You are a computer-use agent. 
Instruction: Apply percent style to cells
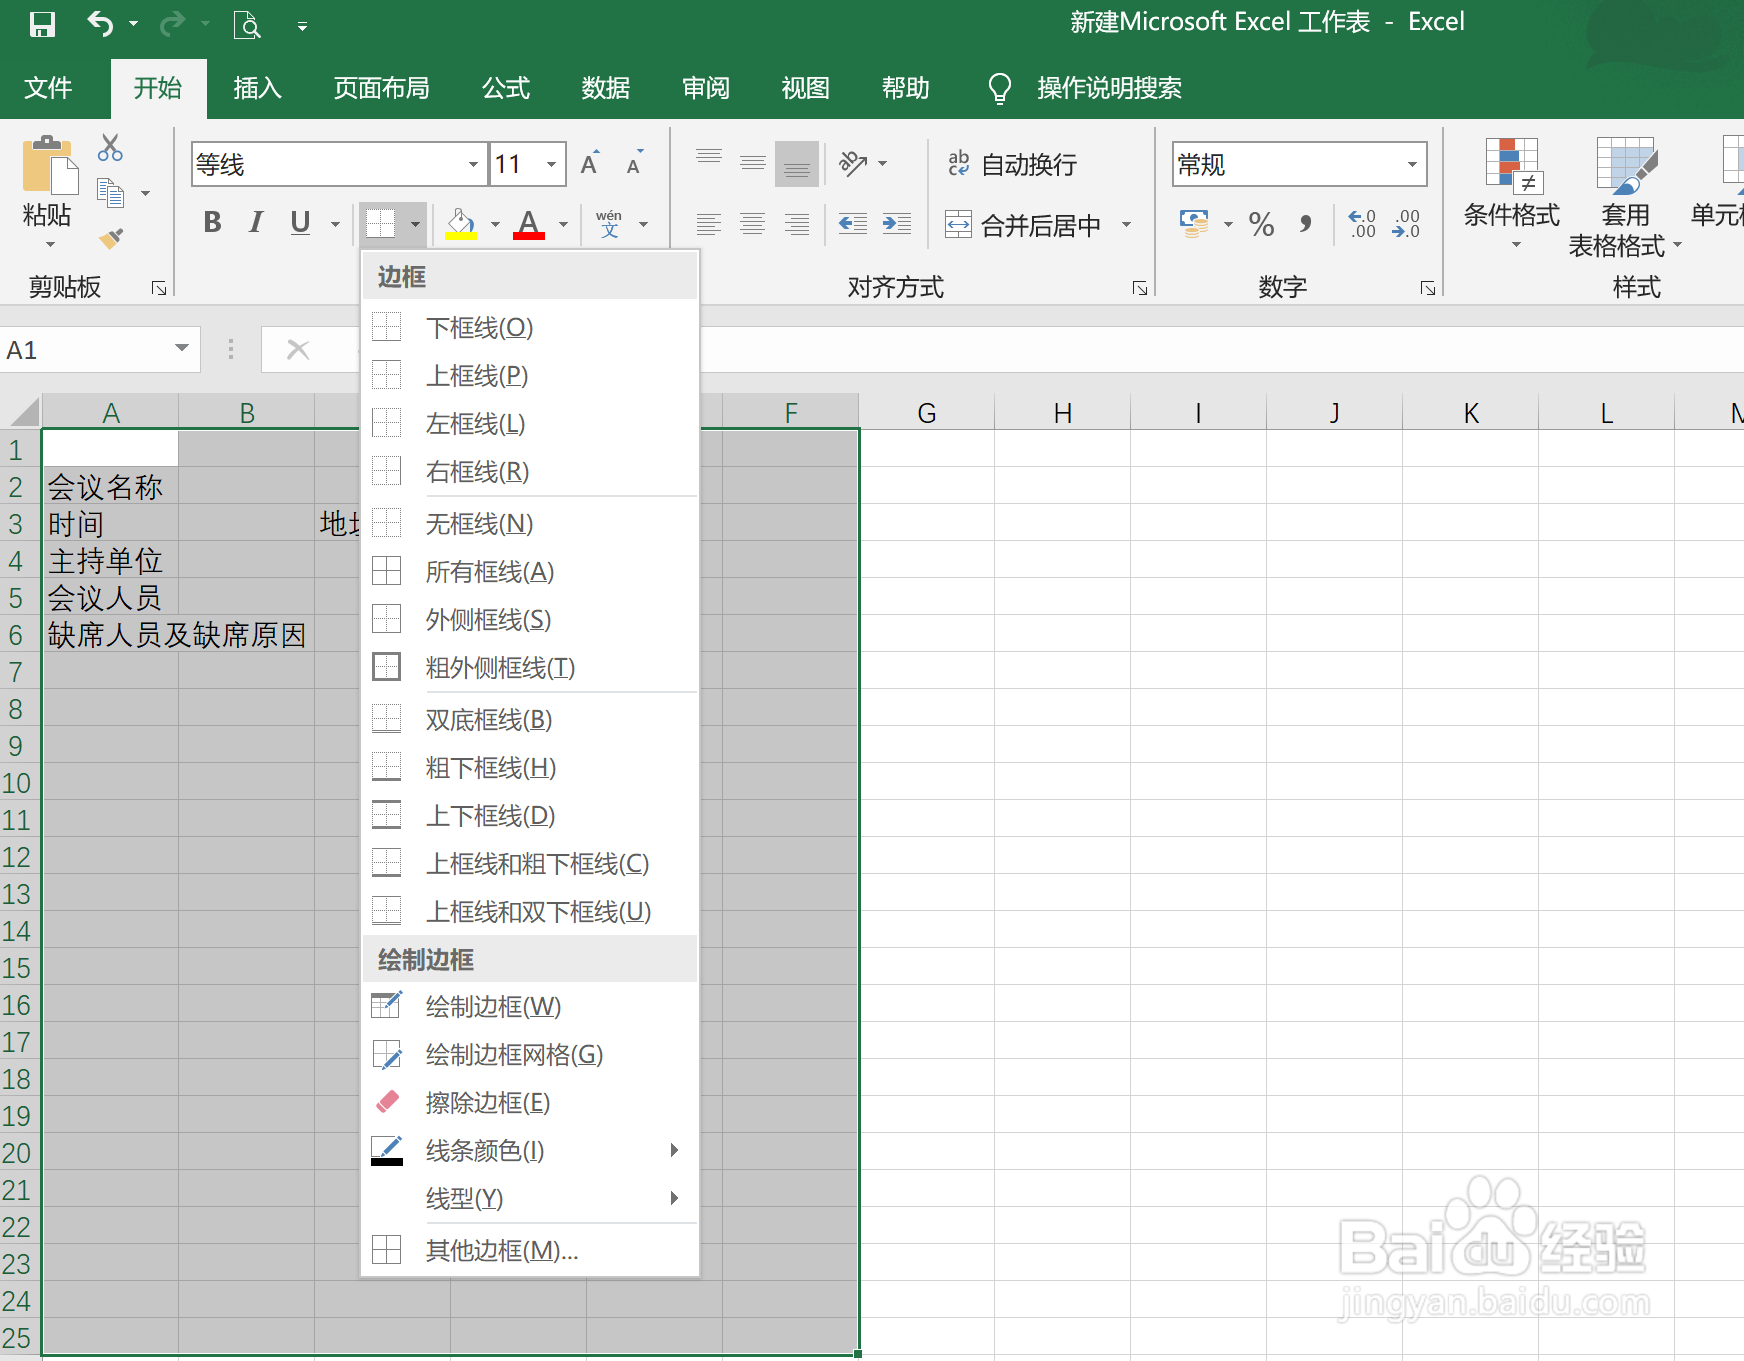1261,224
